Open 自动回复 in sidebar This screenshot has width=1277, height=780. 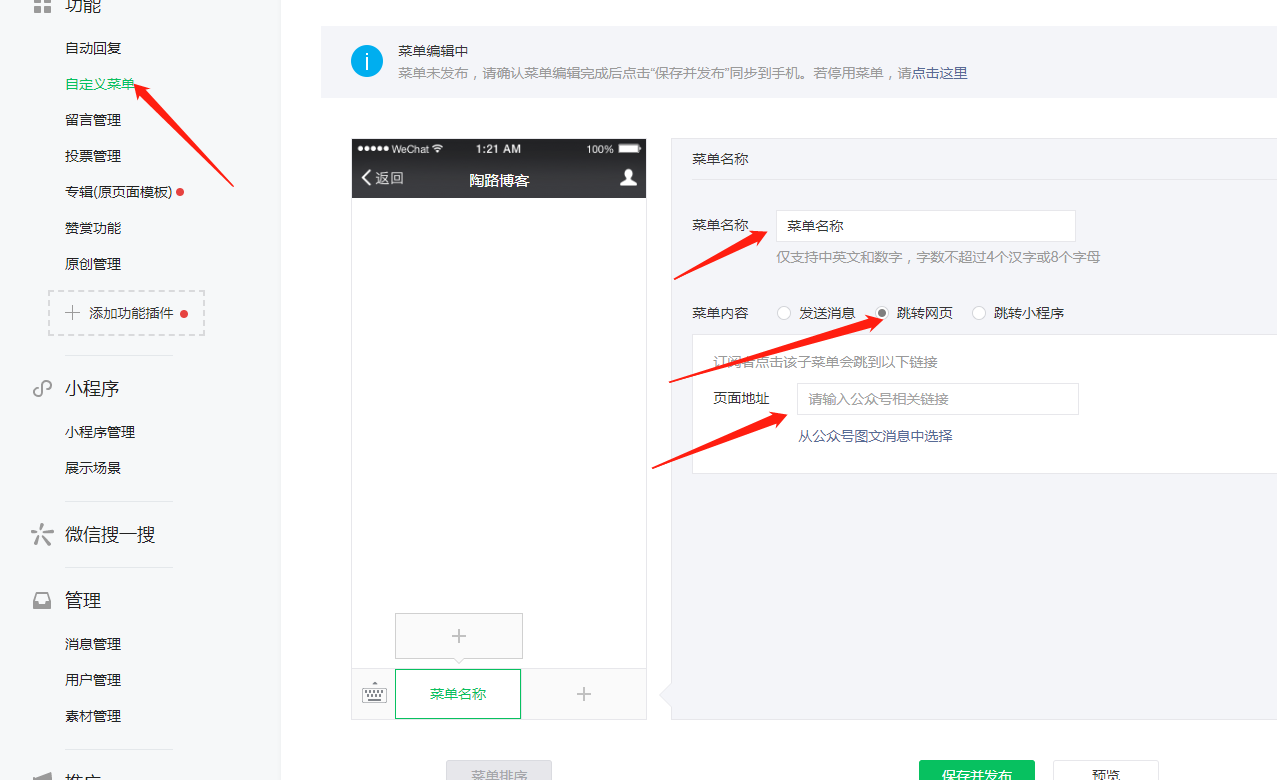pos(93,48)
